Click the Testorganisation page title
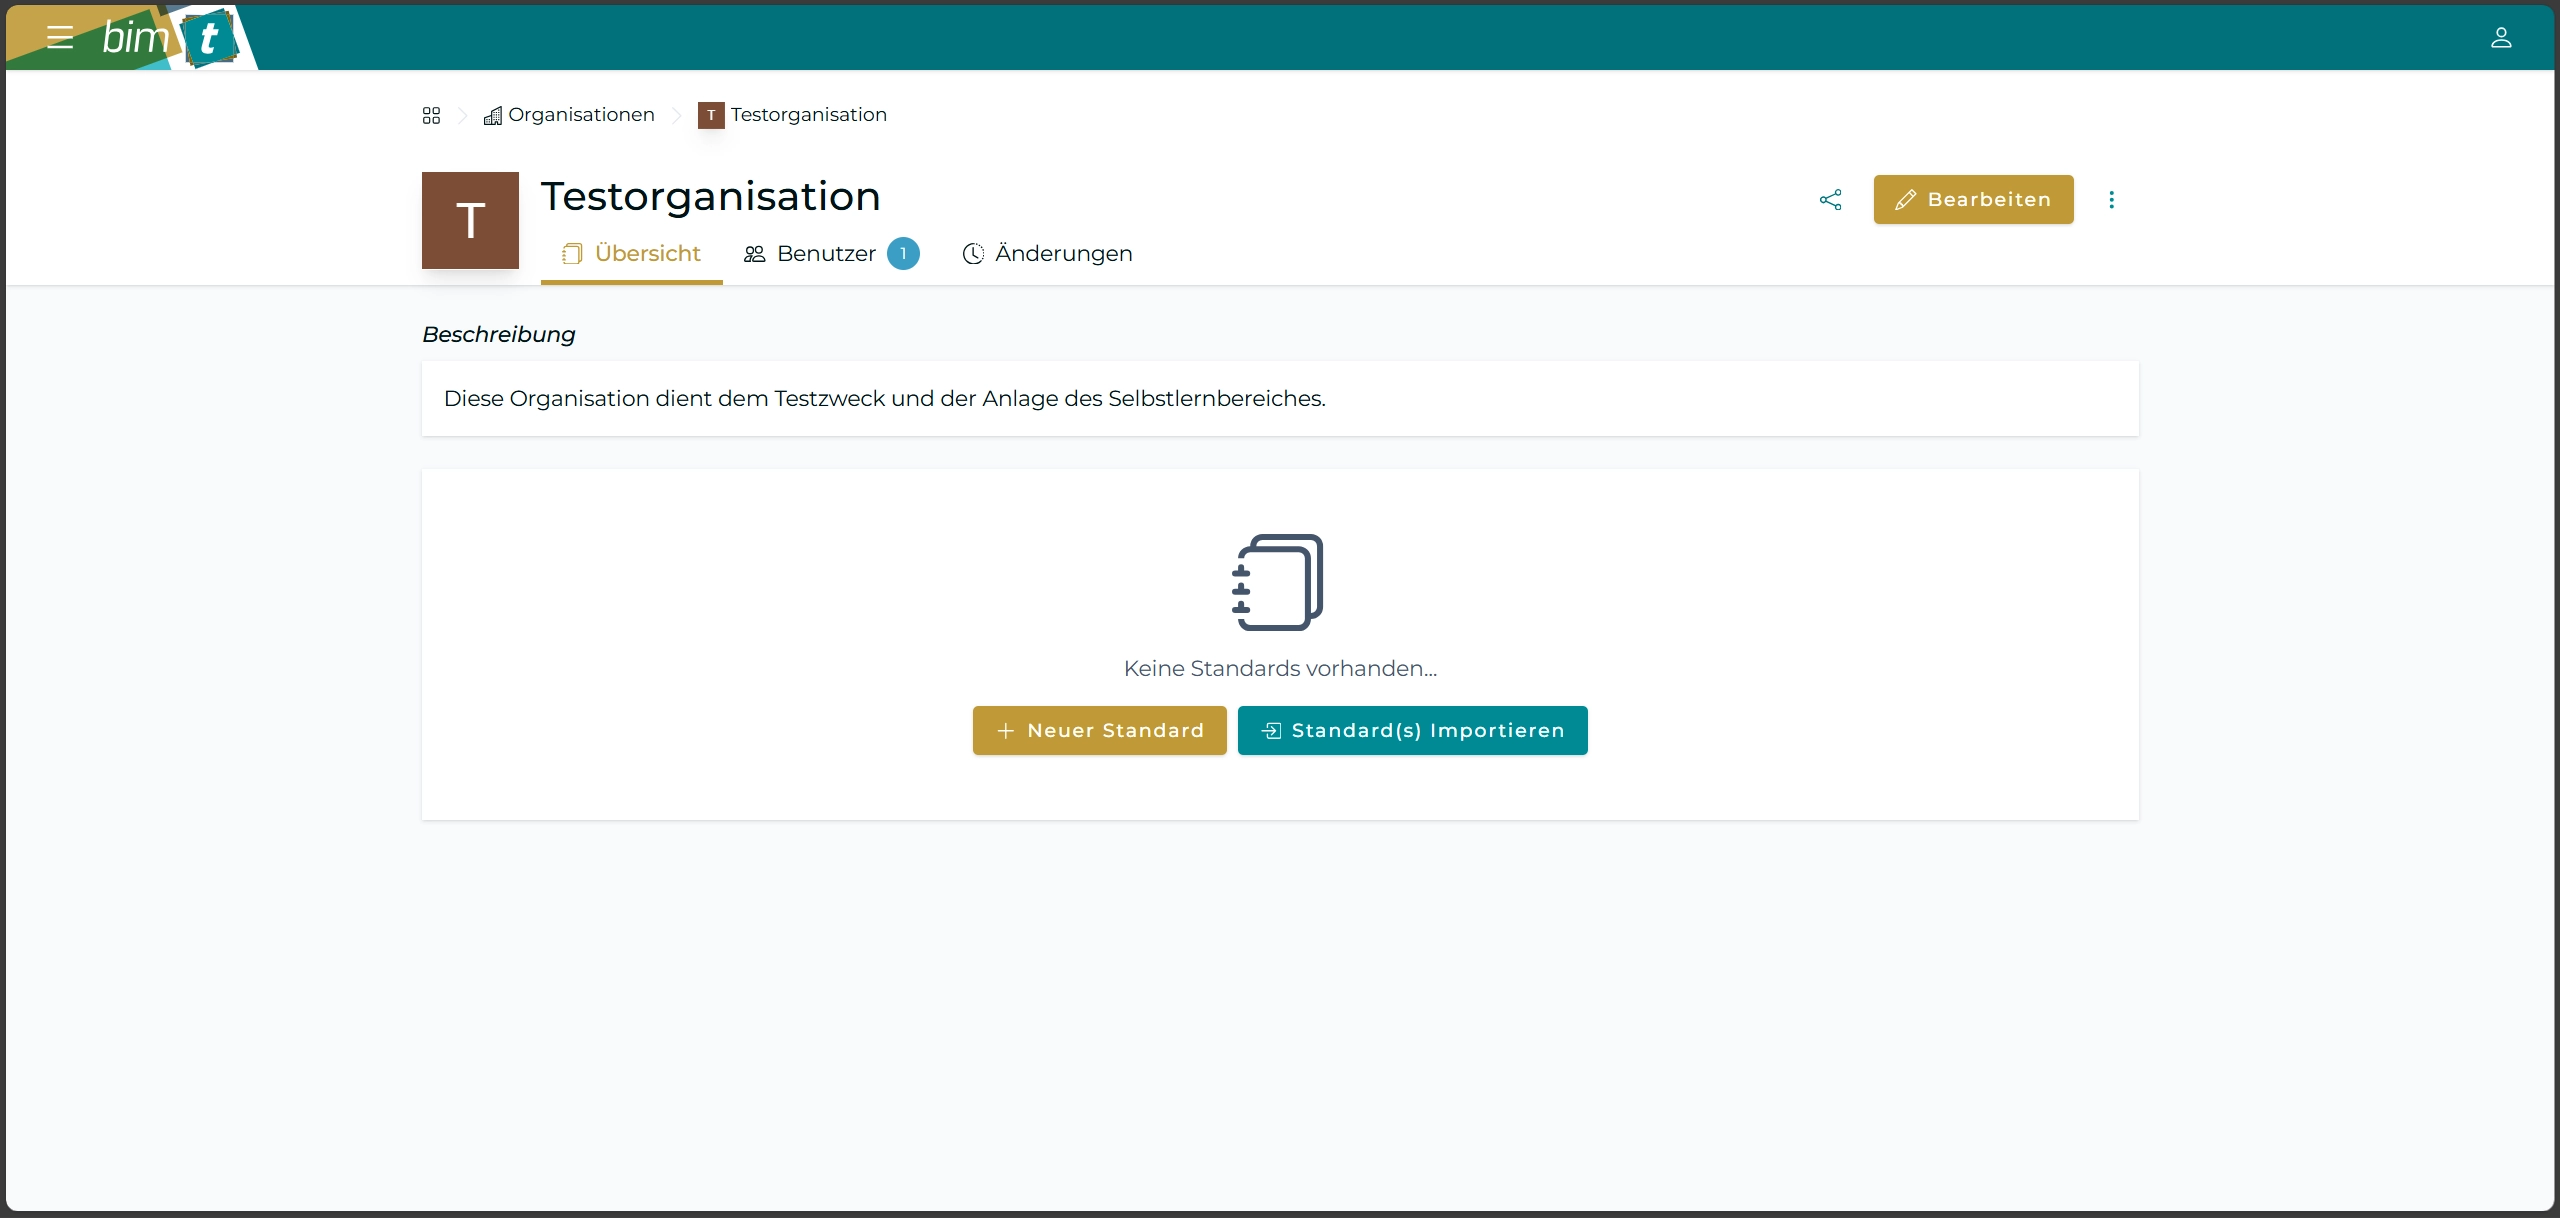 (x=710, y=197)
